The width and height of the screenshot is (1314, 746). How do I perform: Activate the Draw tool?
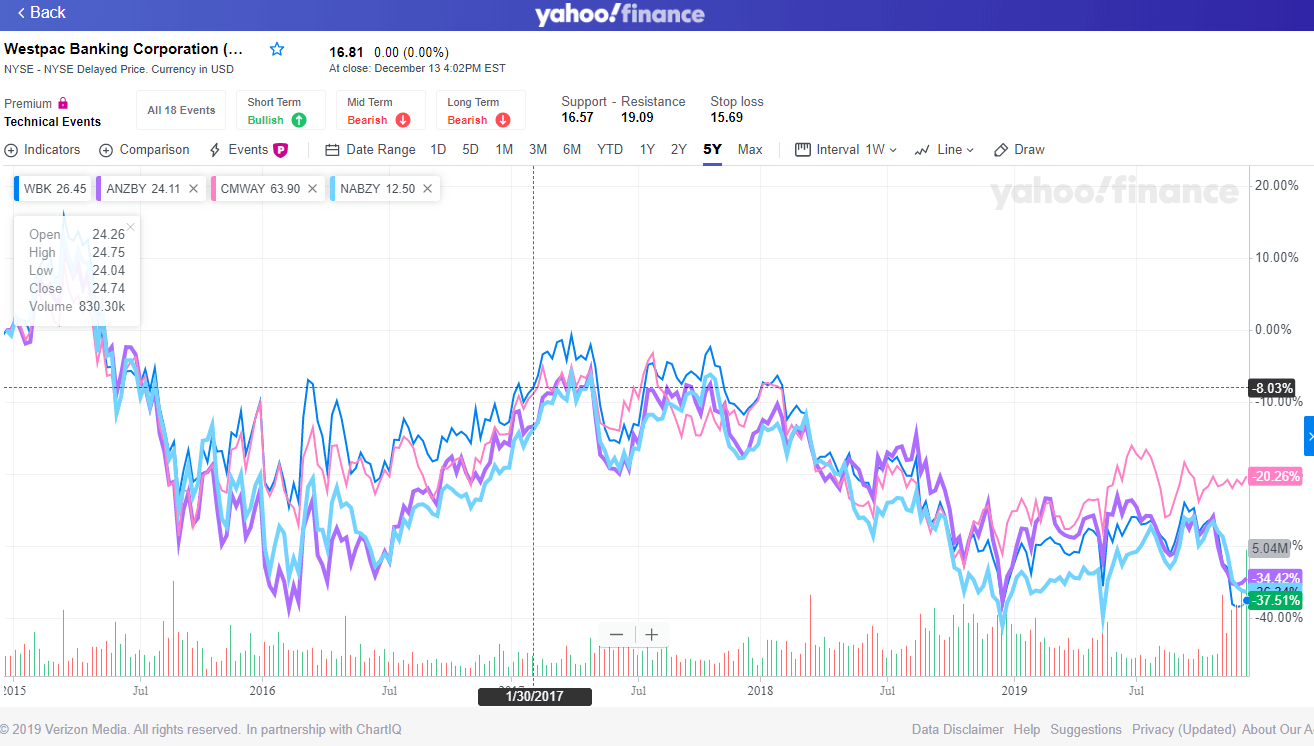point(1019,150)
